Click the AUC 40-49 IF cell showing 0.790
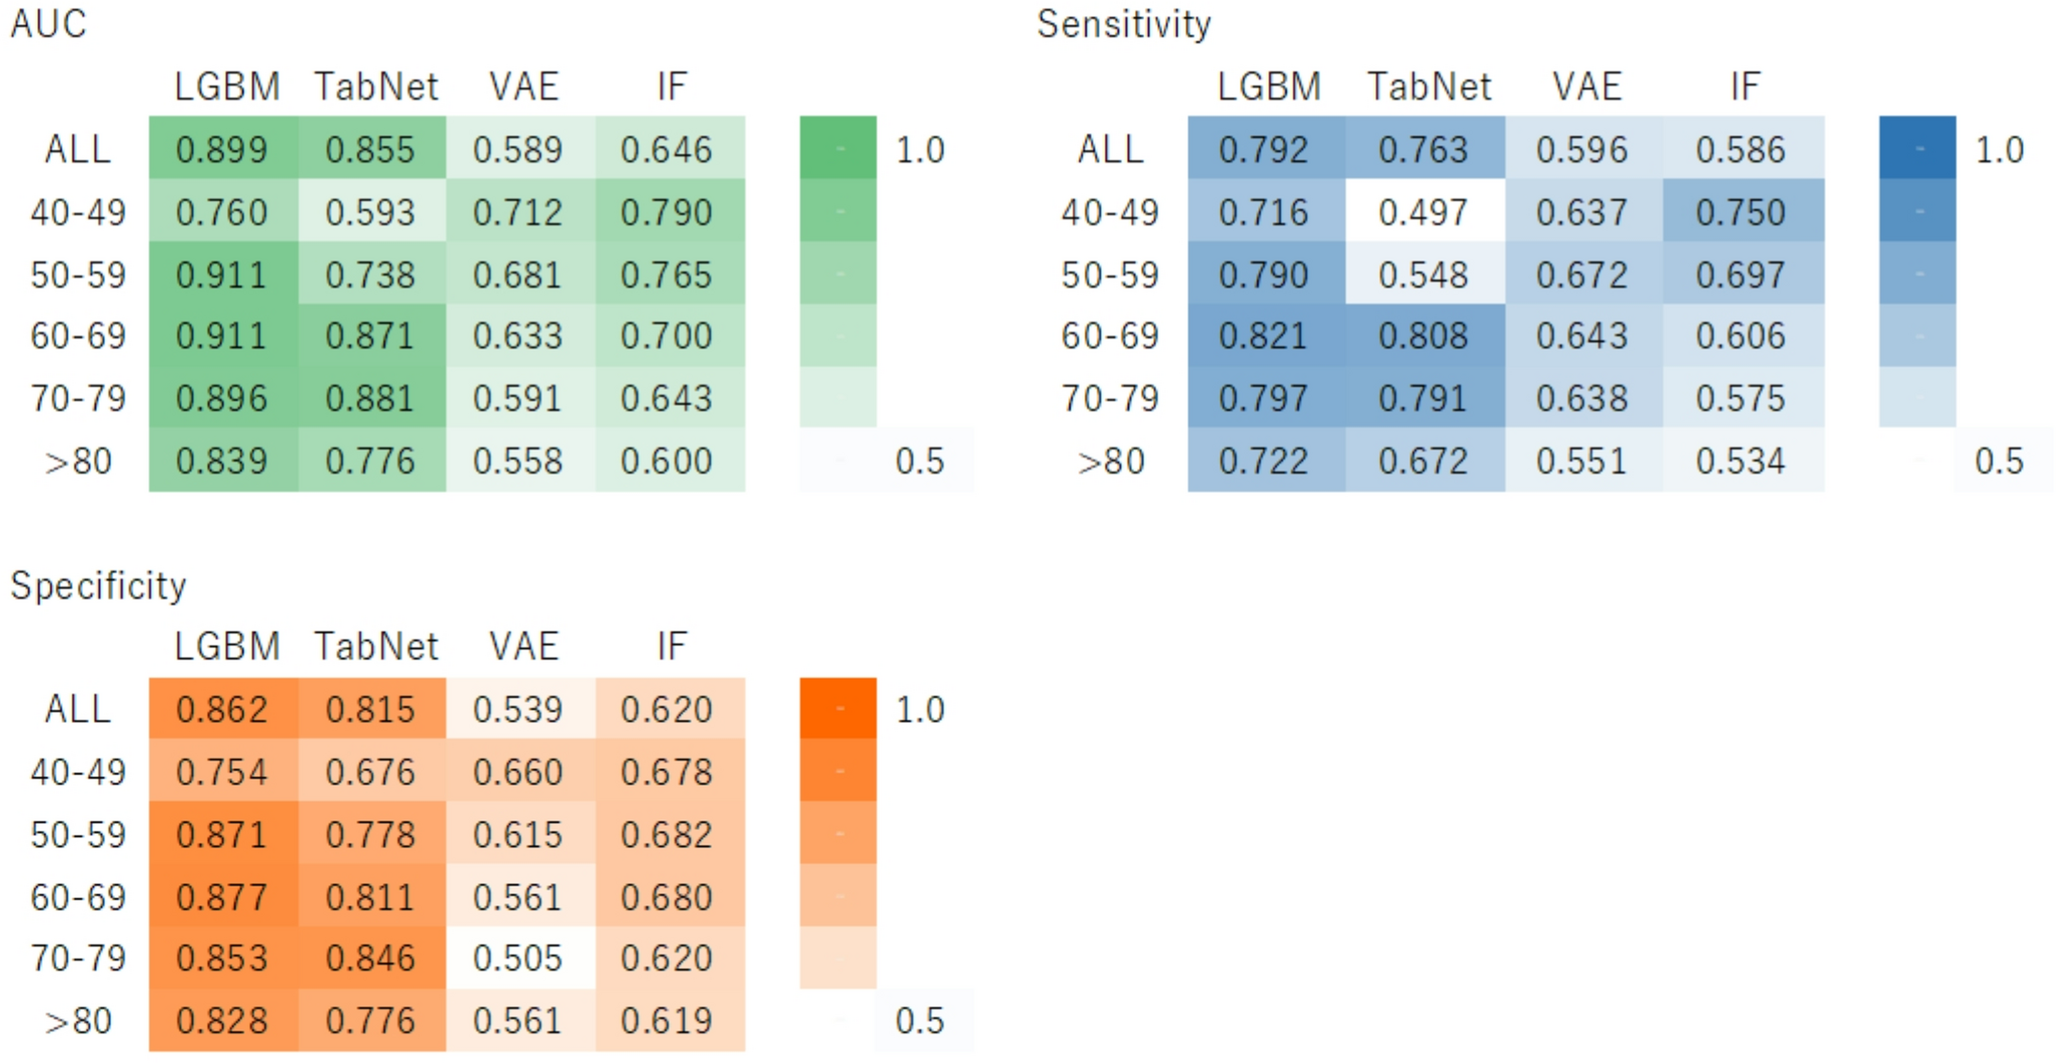This screenshot has height=1064, width=2056. 667,212
